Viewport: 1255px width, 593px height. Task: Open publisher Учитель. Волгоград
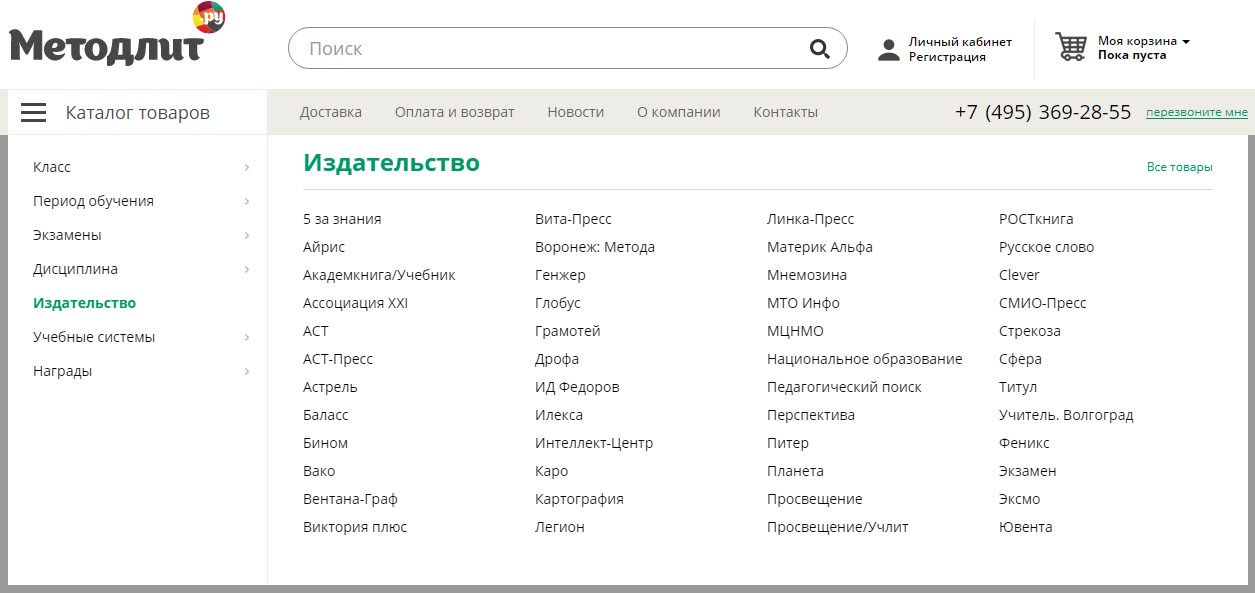(1066, 415)
